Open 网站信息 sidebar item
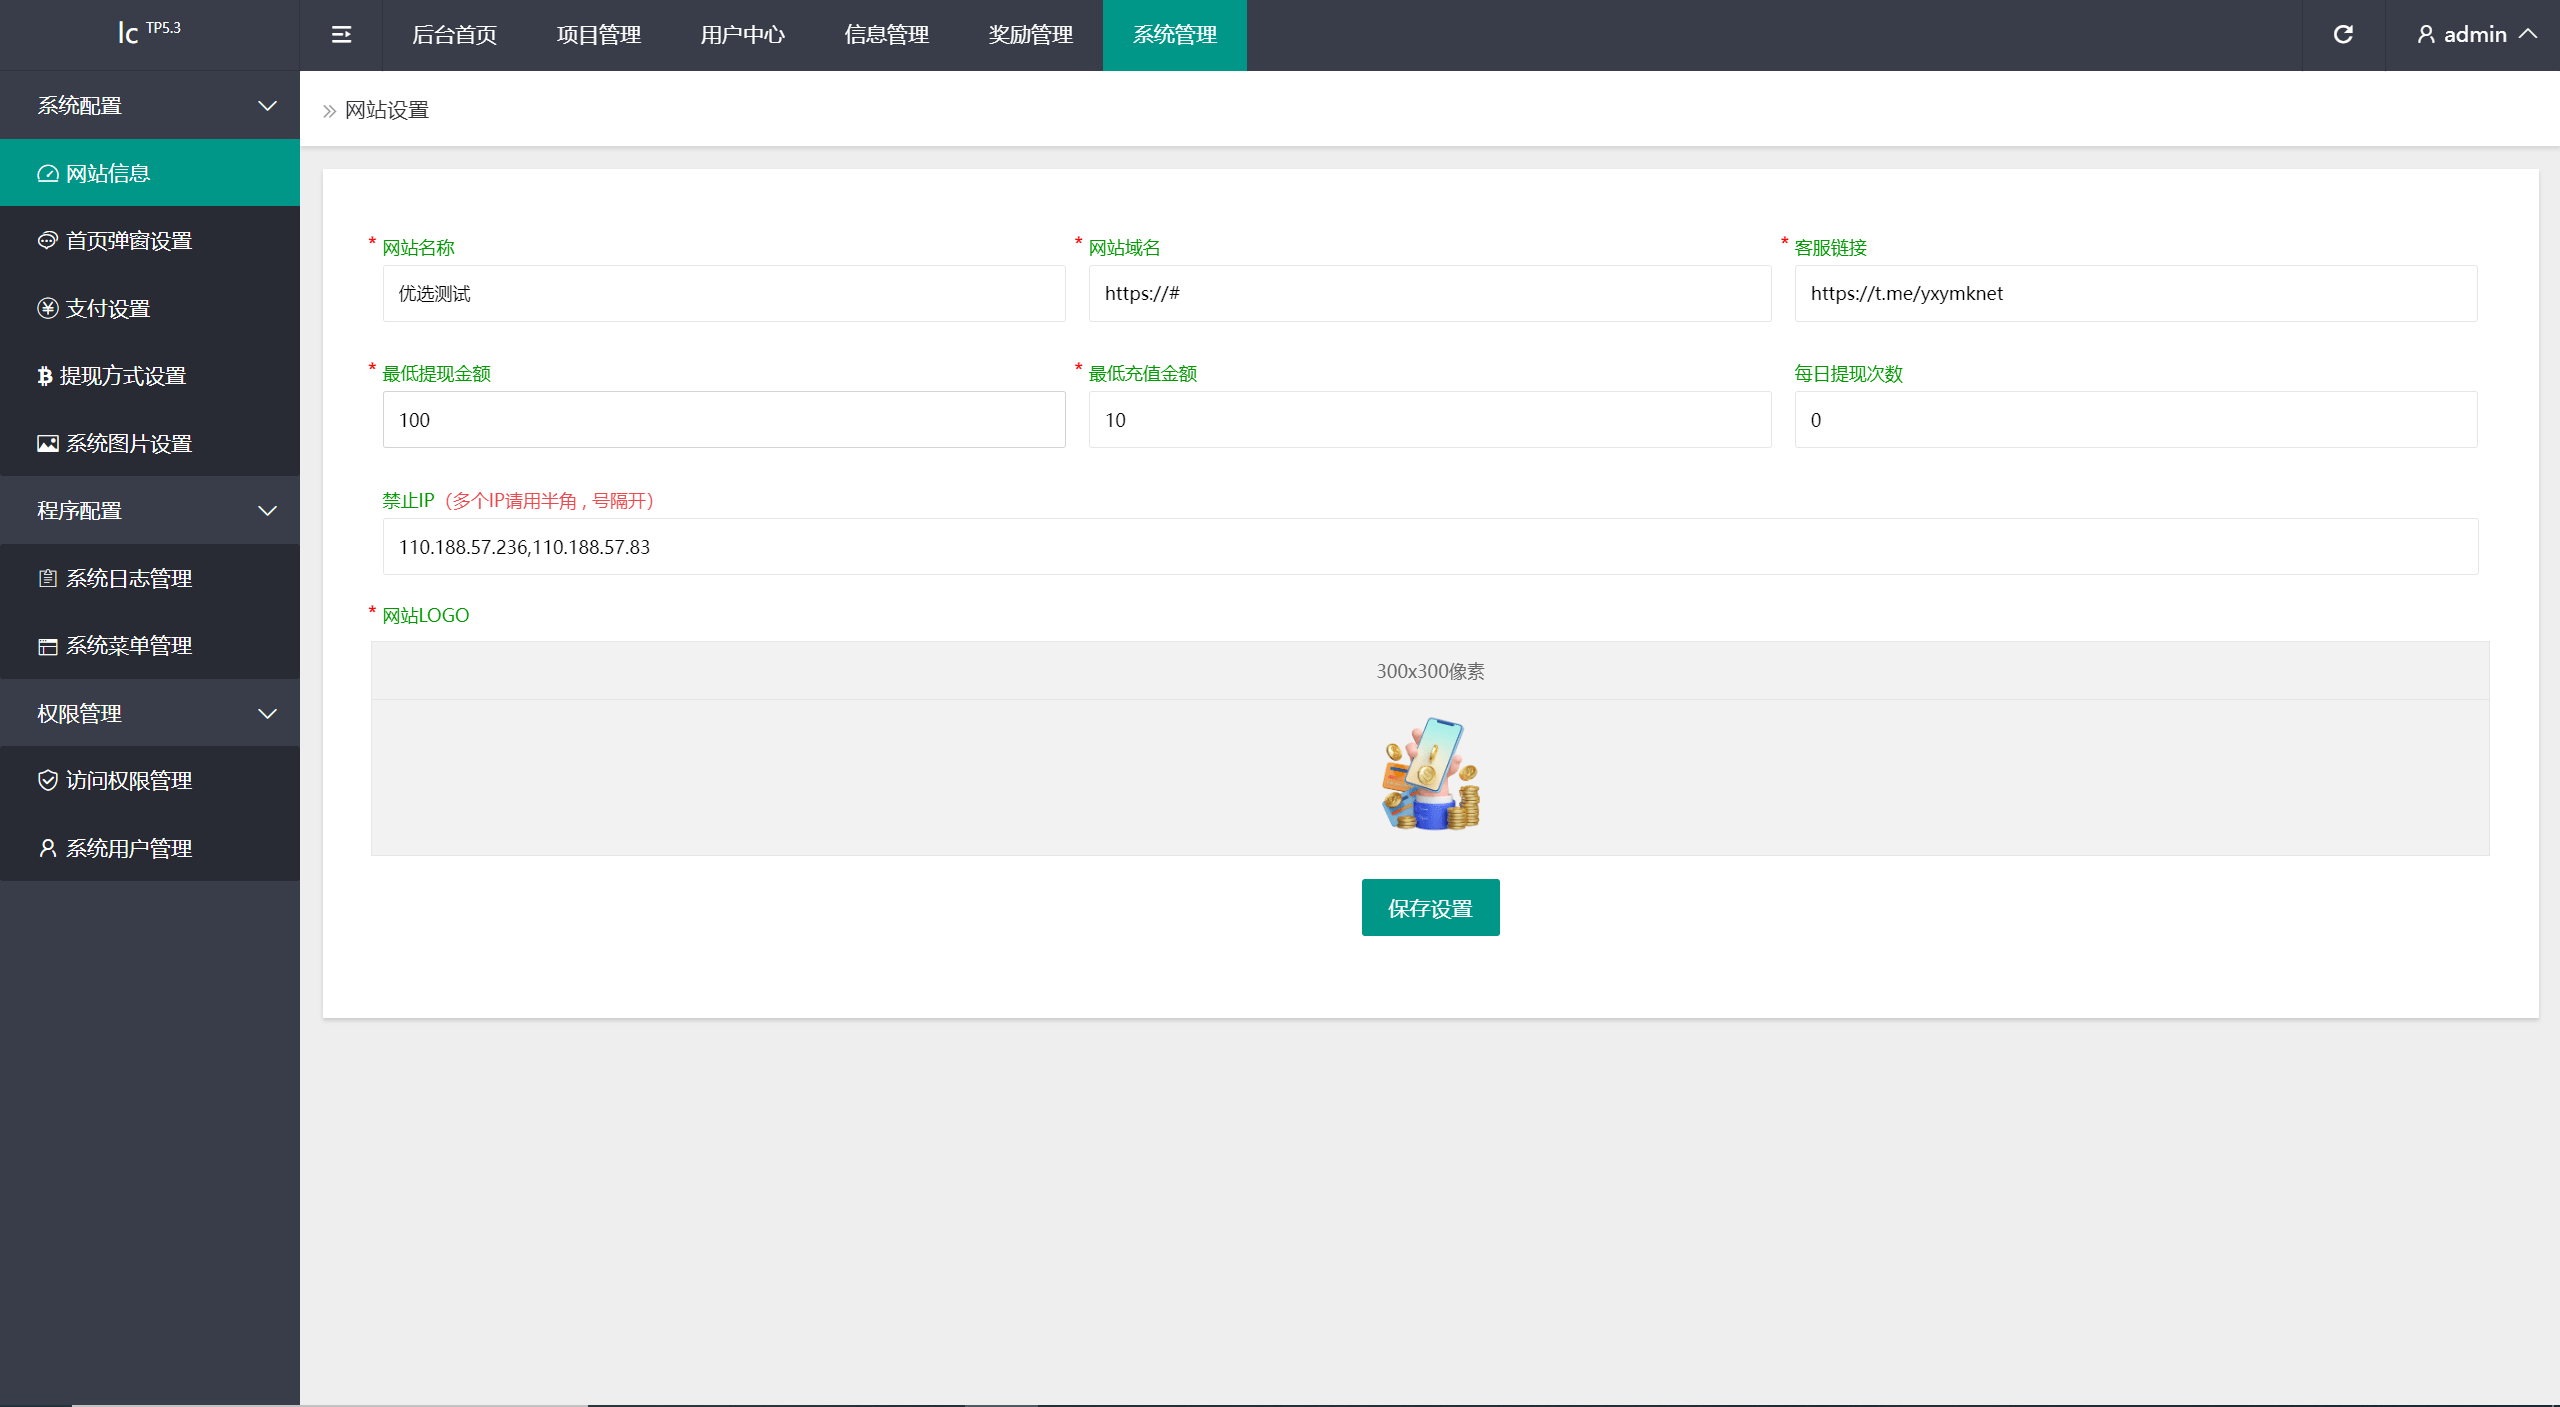Screen dimensions: 2560x1407 coord(108,173)
